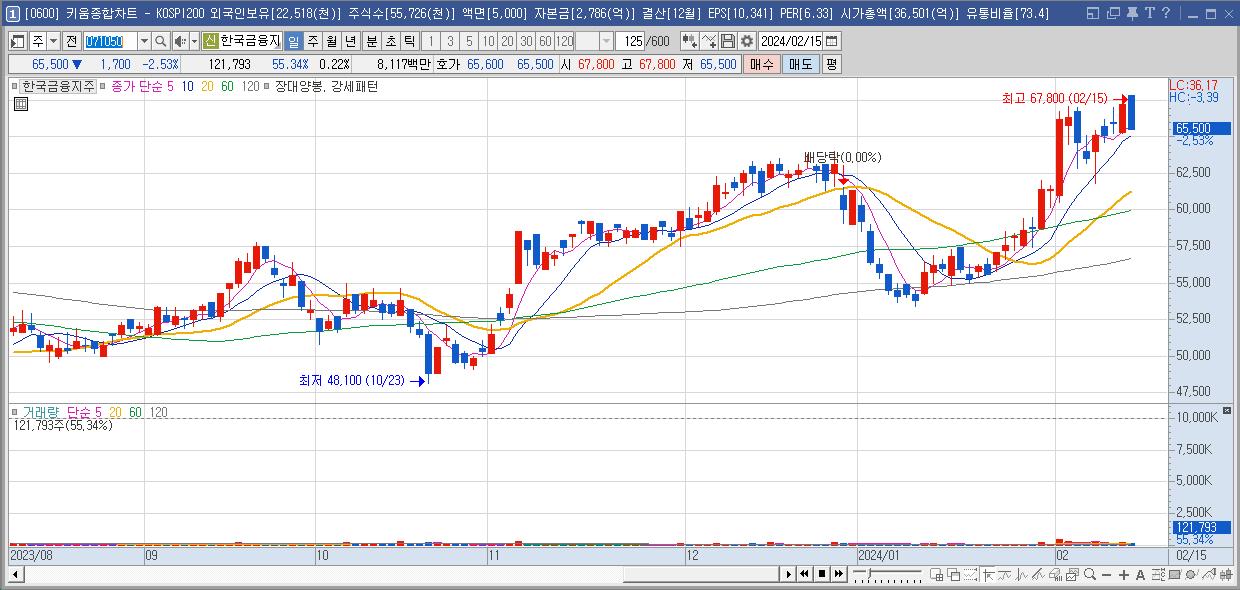Viewport: 1240px width, 590px height.
Task: Click the A text tool icon at bottom
Action: [x=1140, y=574]
